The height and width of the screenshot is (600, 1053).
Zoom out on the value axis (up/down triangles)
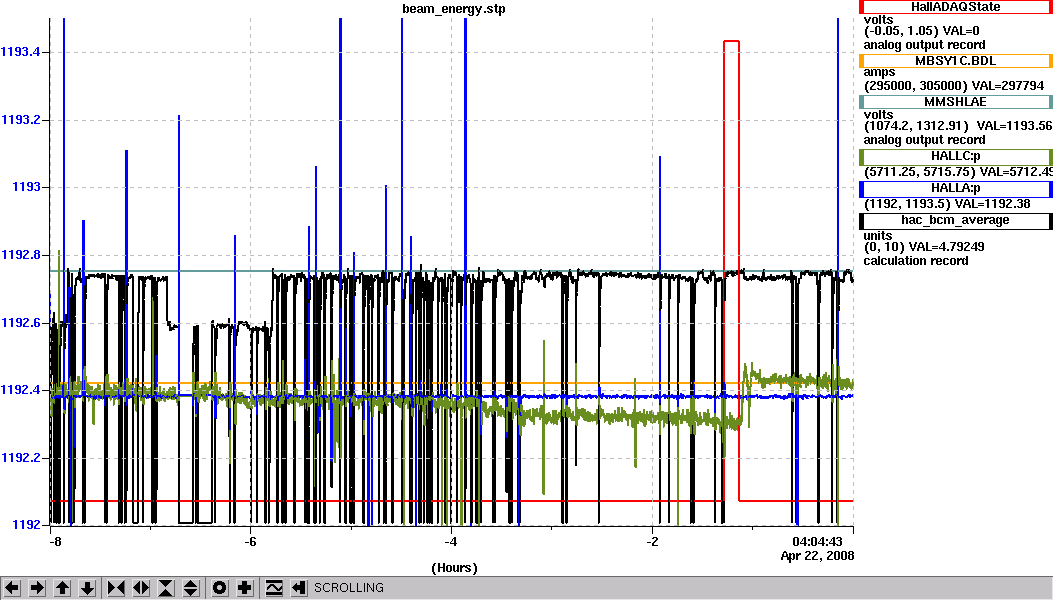(191, 588)
